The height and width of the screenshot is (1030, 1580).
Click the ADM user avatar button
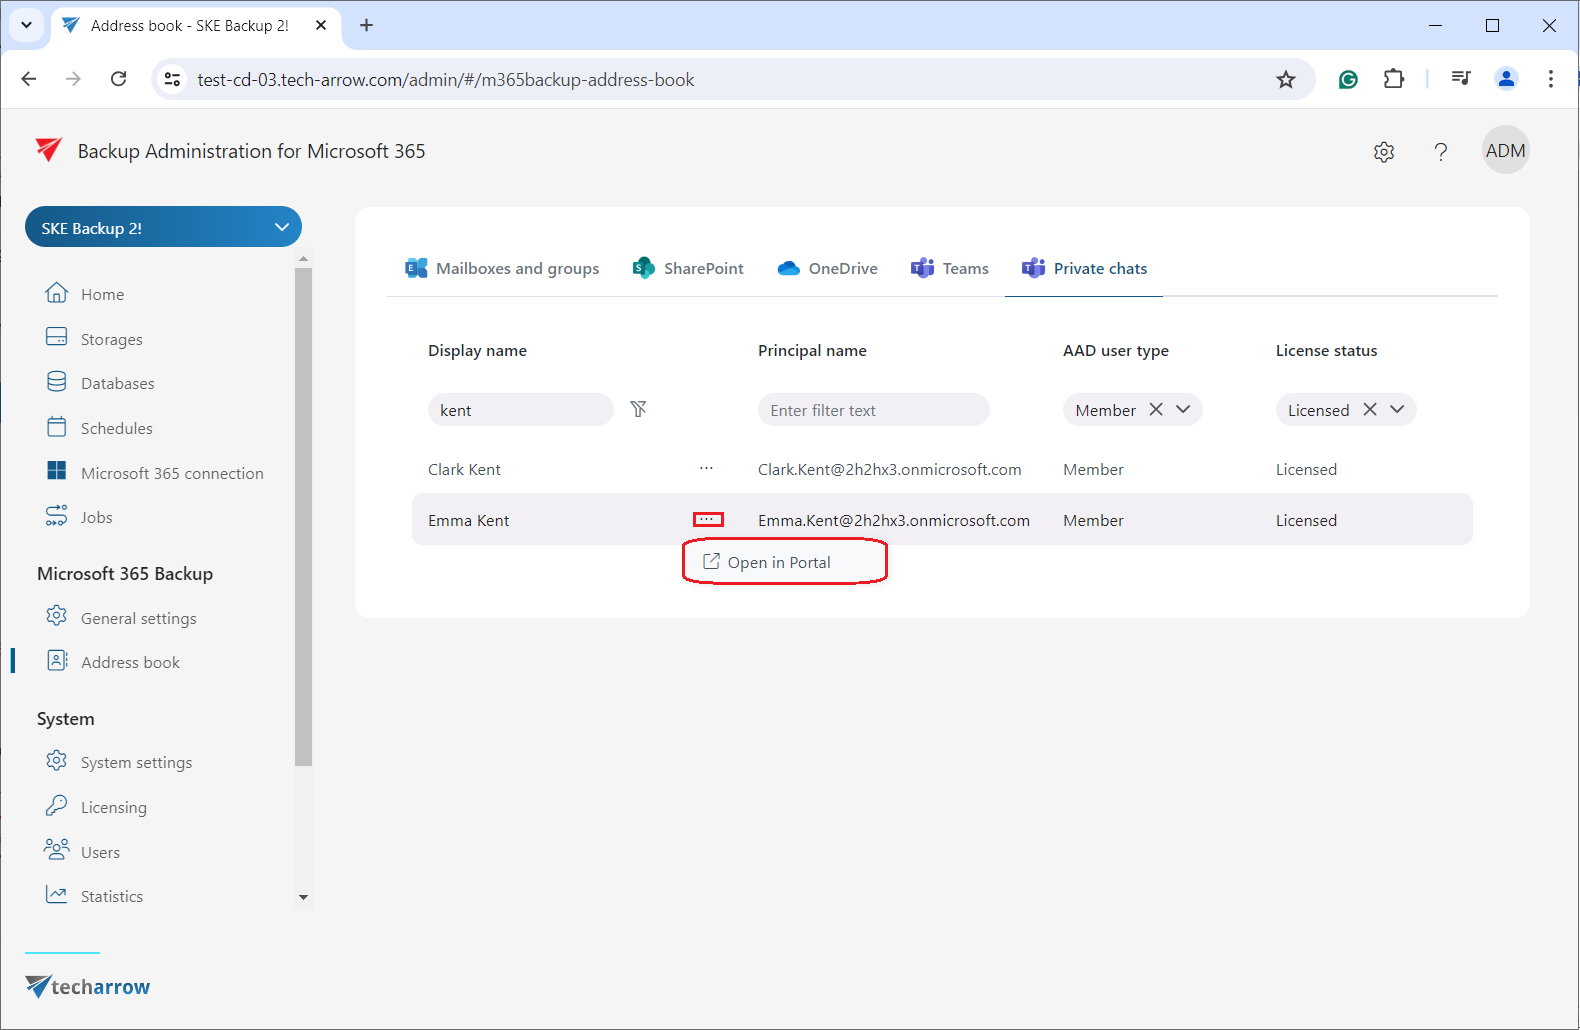tap(1505, 151)
